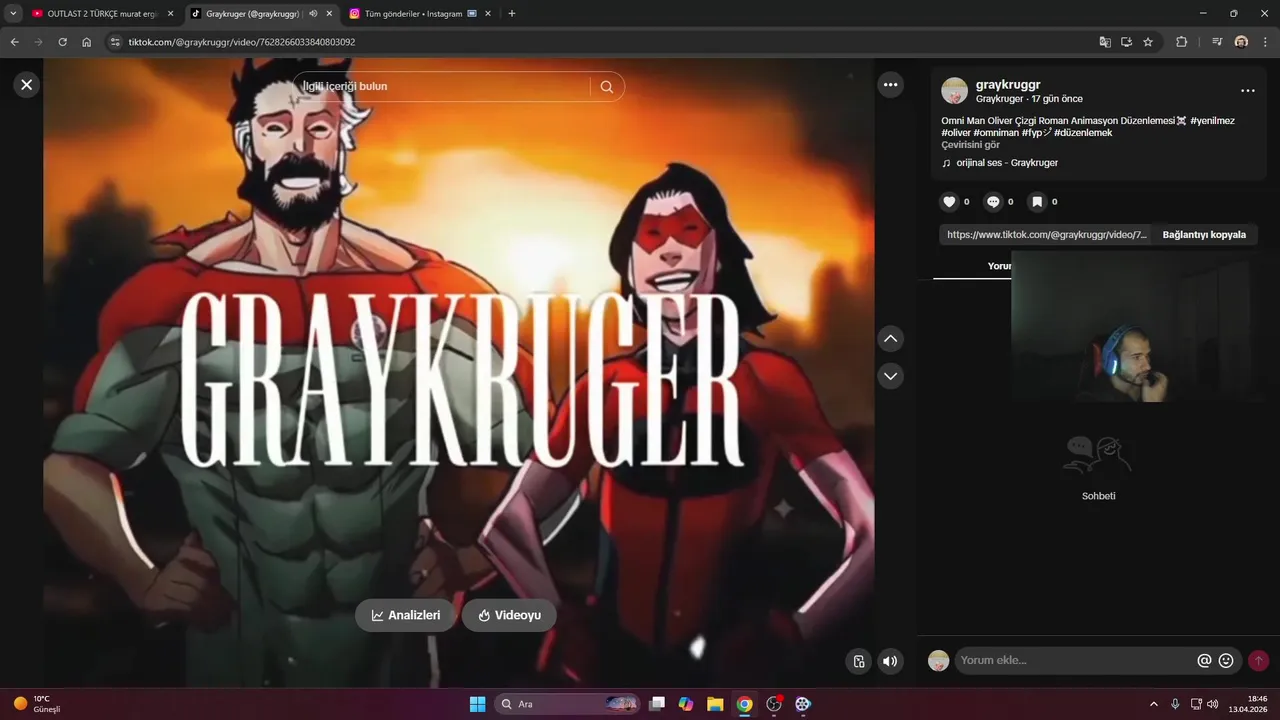Open Windows Start menu
Screen dimensions: 1280x720
pos(478,704)
